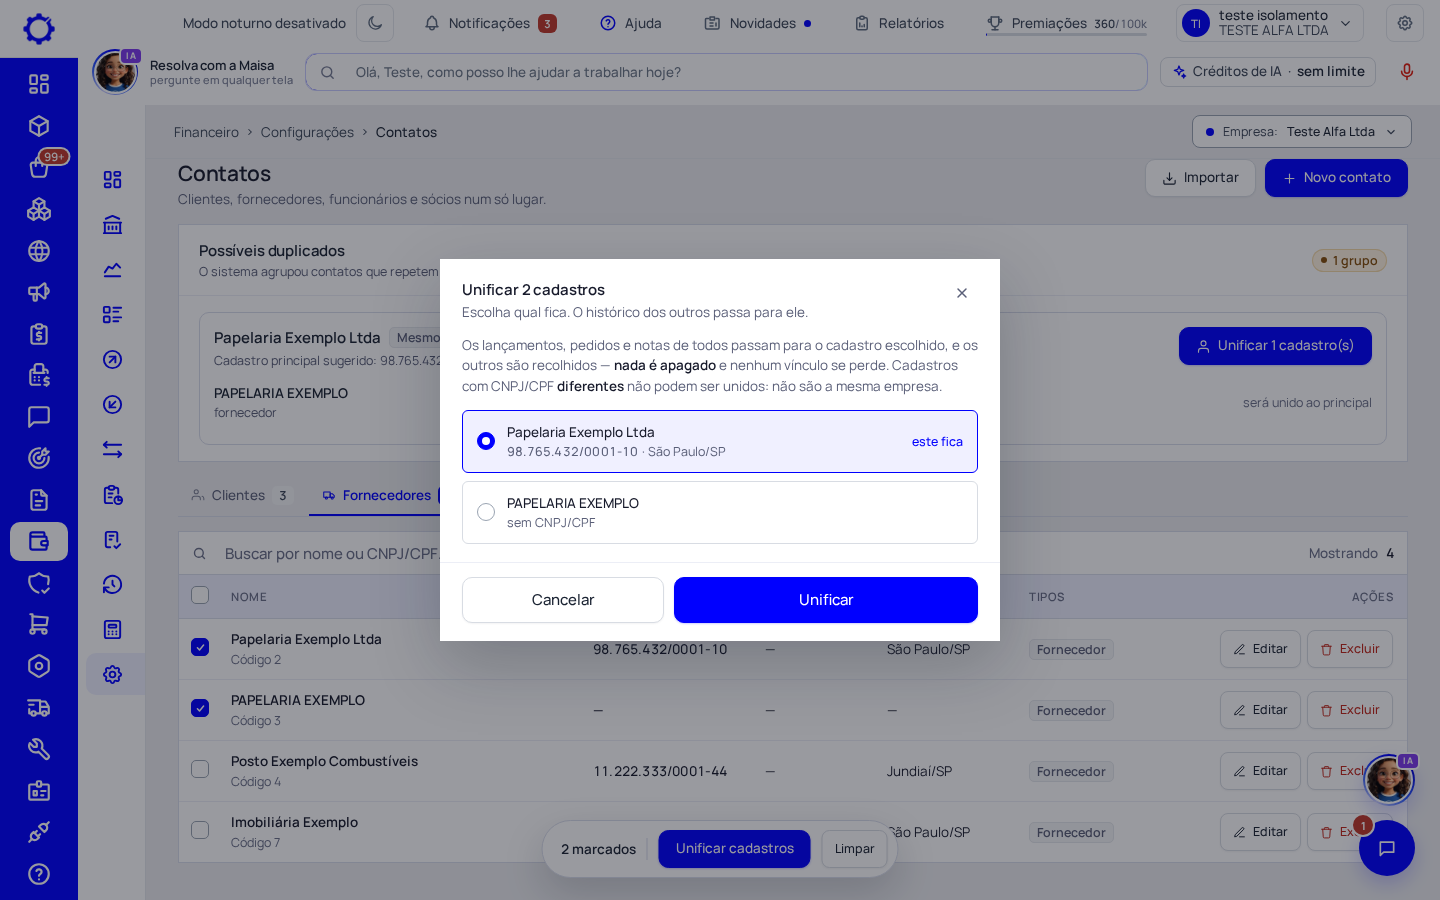The height and width of the screenshot is (900, 1440).
Task: Open the Ajuda help link
Action: tap(631, 23)
